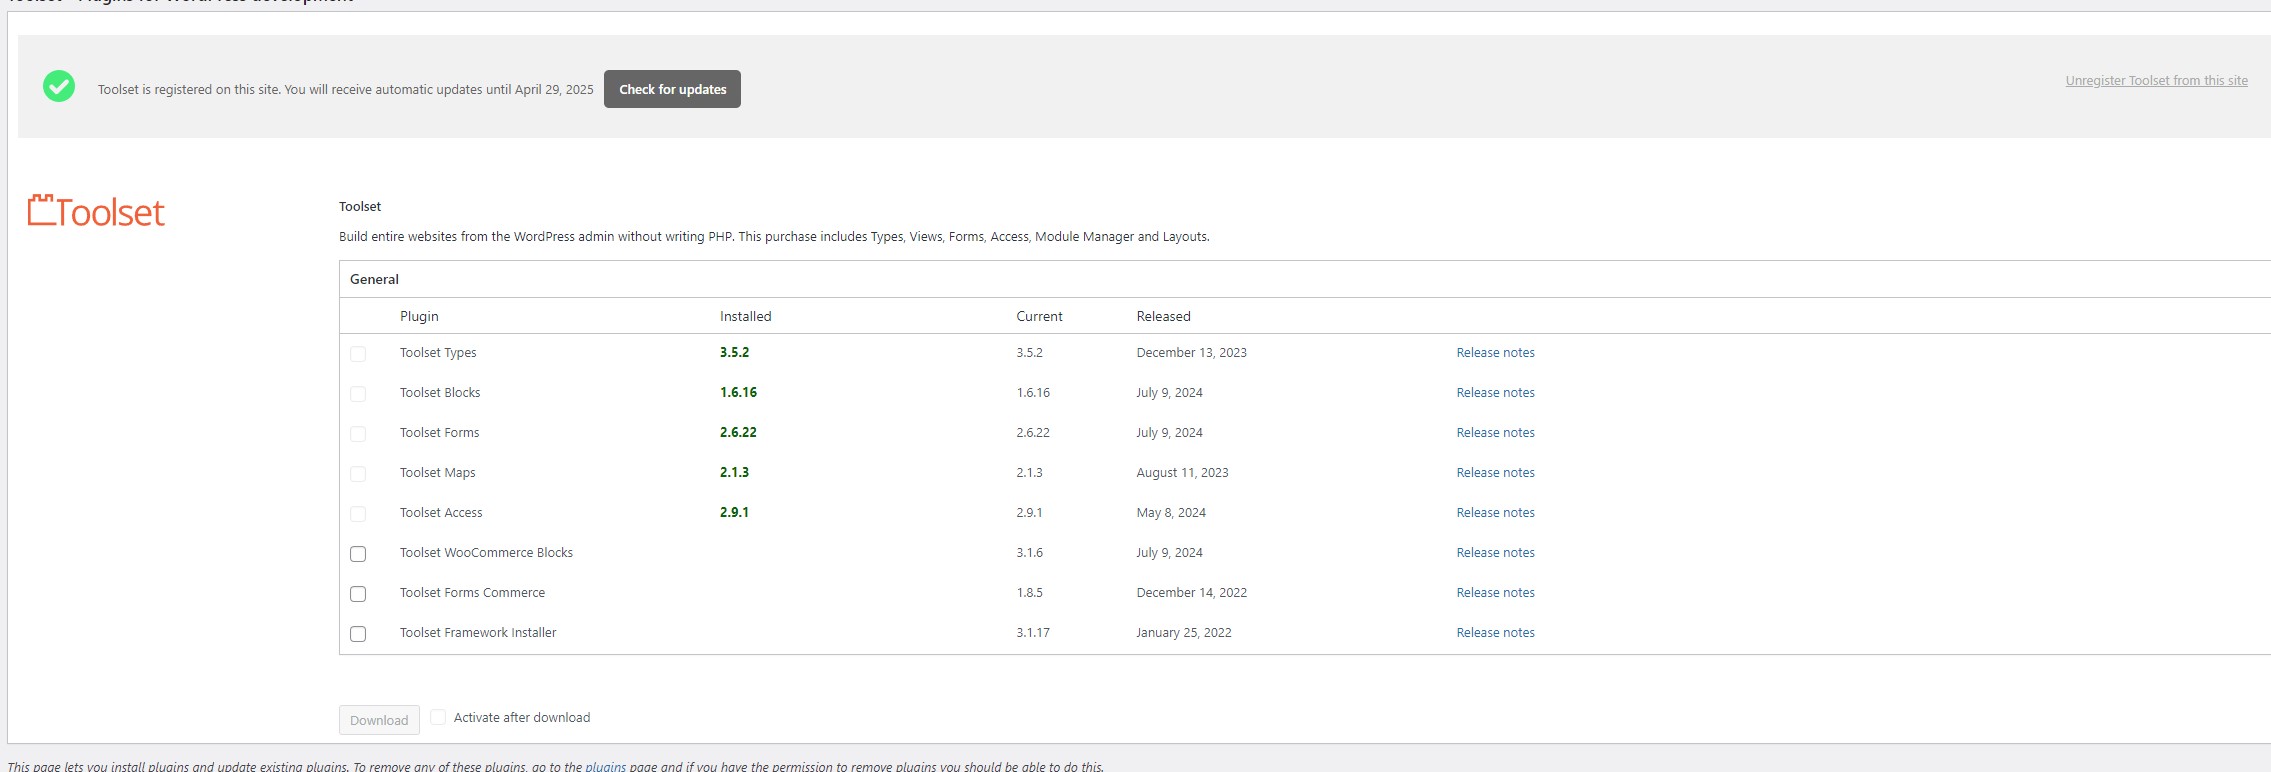Open Release notes for Toolset Access
Image resolution: width=2271 pixels, height=772 pixels.
coord(1495,513)
